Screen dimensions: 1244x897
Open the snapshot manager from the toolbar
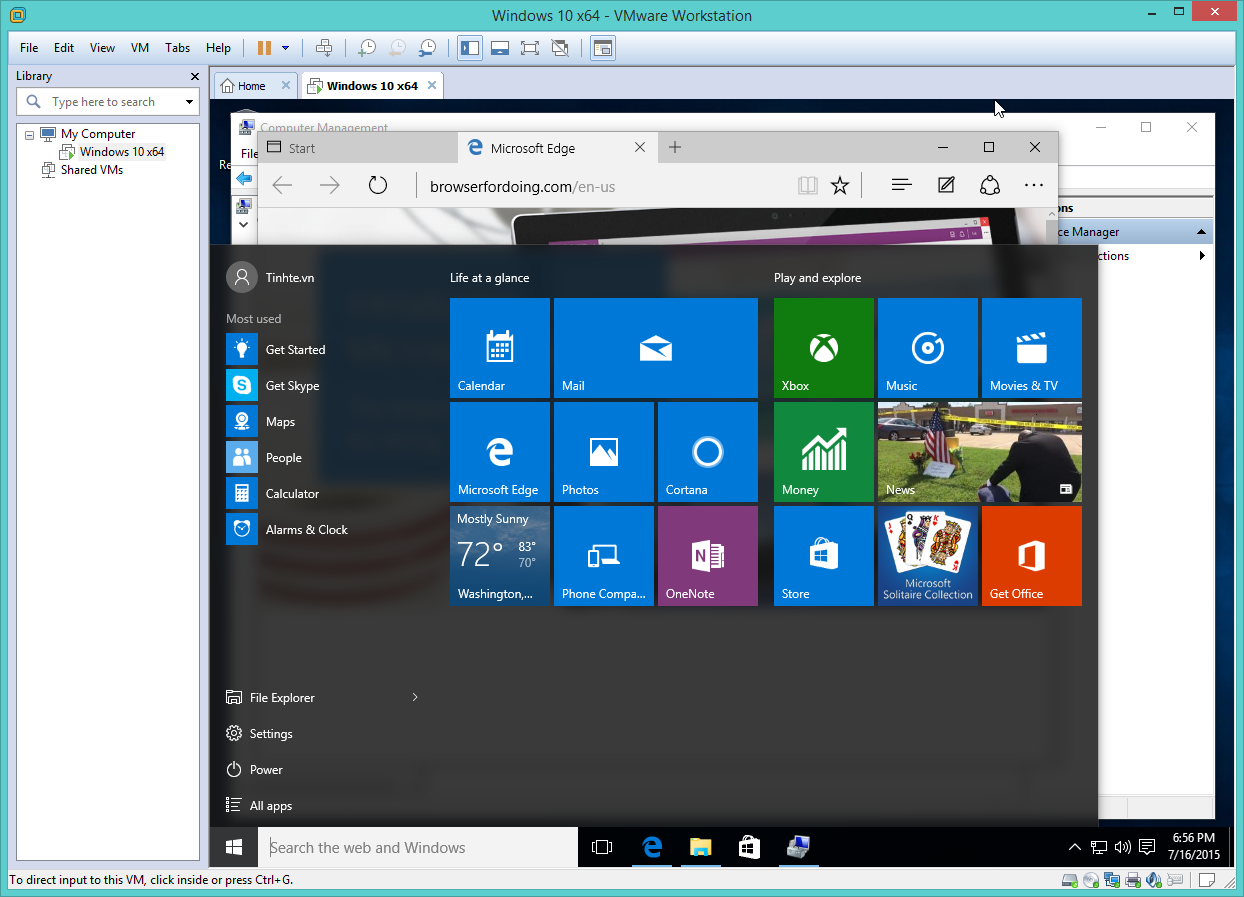point(427,47)
